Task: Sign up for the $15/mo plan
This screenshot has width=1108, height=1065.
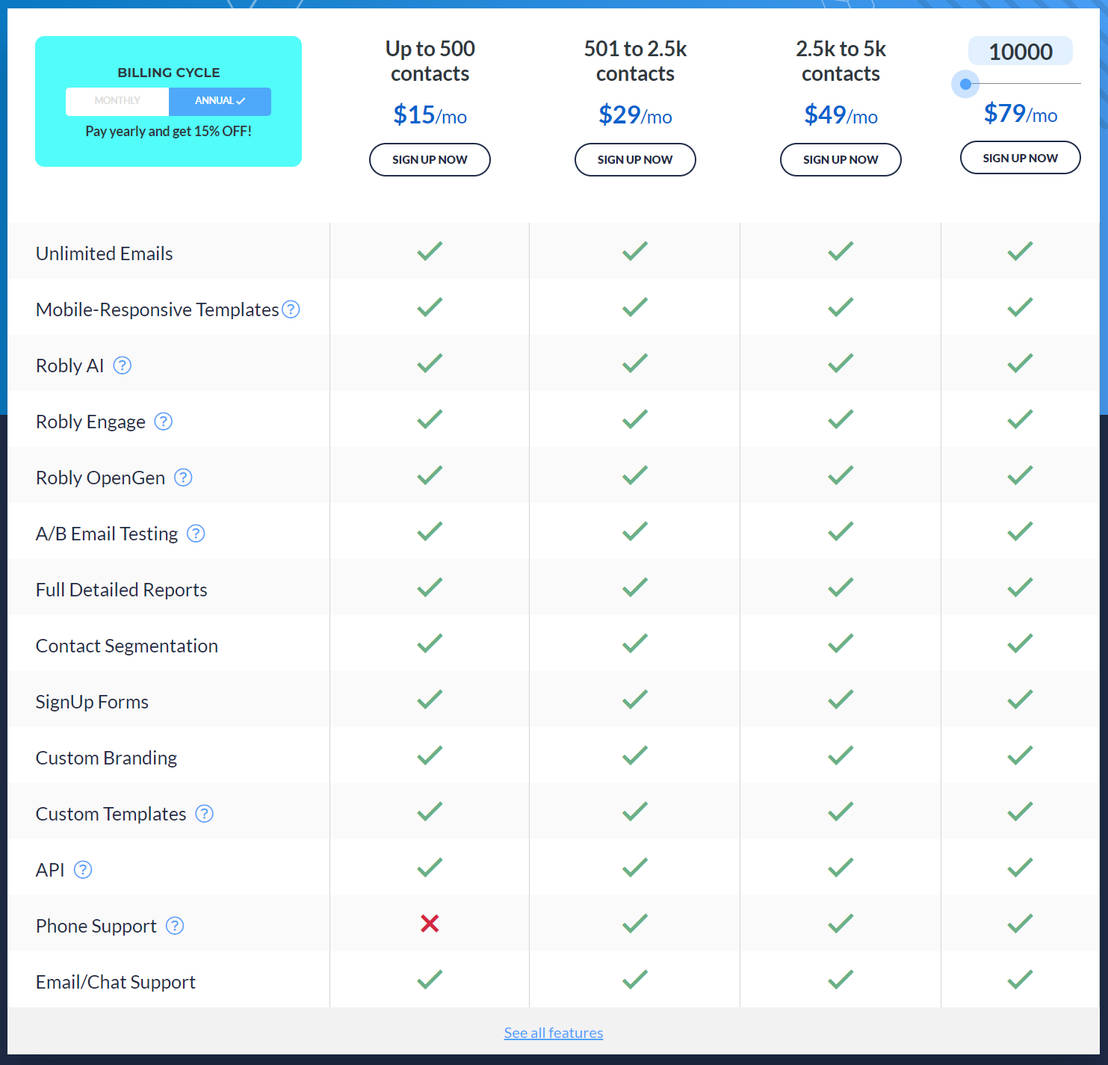Action: tap(430, 160)
